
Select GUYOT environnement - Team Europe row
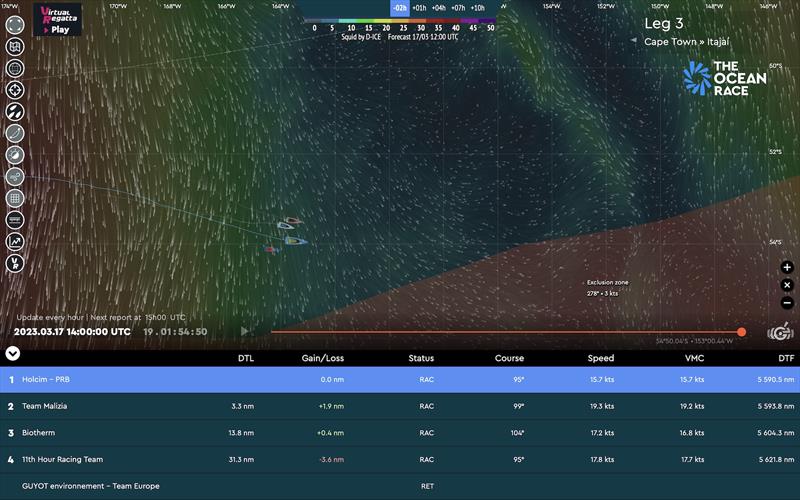(400, 486)
